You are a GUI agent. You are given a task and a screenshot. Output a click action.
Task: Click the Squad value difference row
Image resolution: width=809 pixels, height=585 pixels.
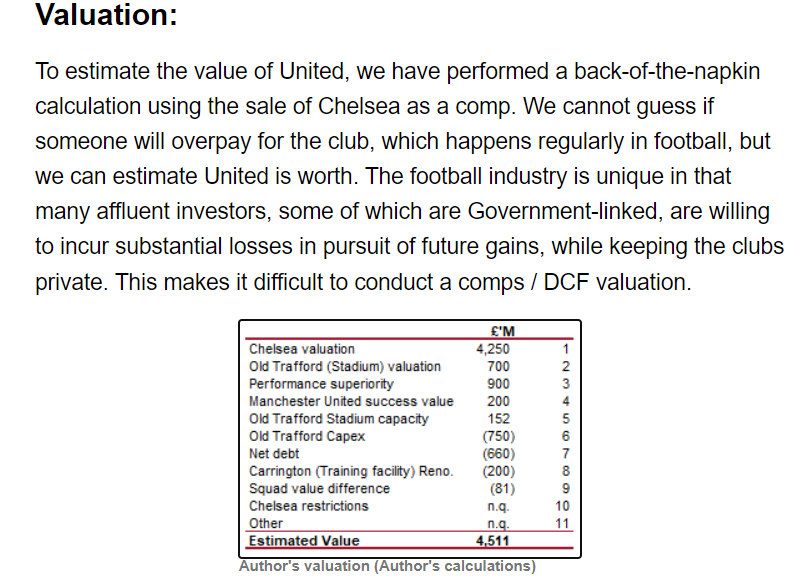pos(410,489)
